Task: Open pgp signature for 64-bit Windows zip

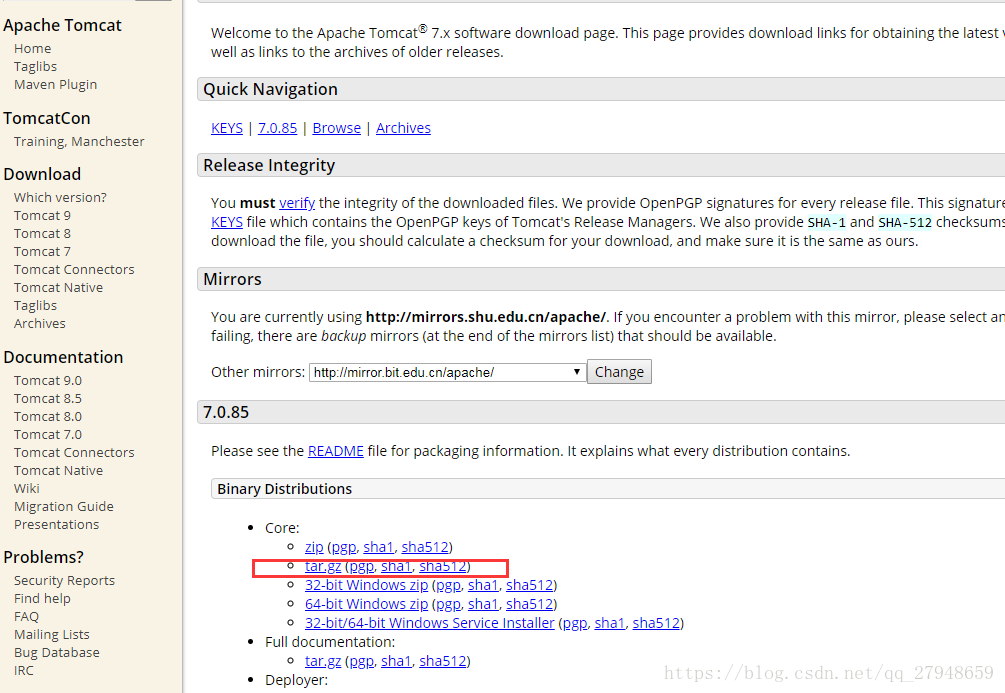Action: point(449,605)
